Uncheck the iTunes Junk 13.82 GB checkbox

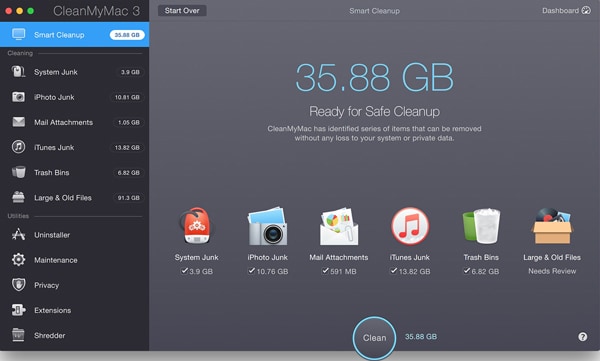point(394,271)
